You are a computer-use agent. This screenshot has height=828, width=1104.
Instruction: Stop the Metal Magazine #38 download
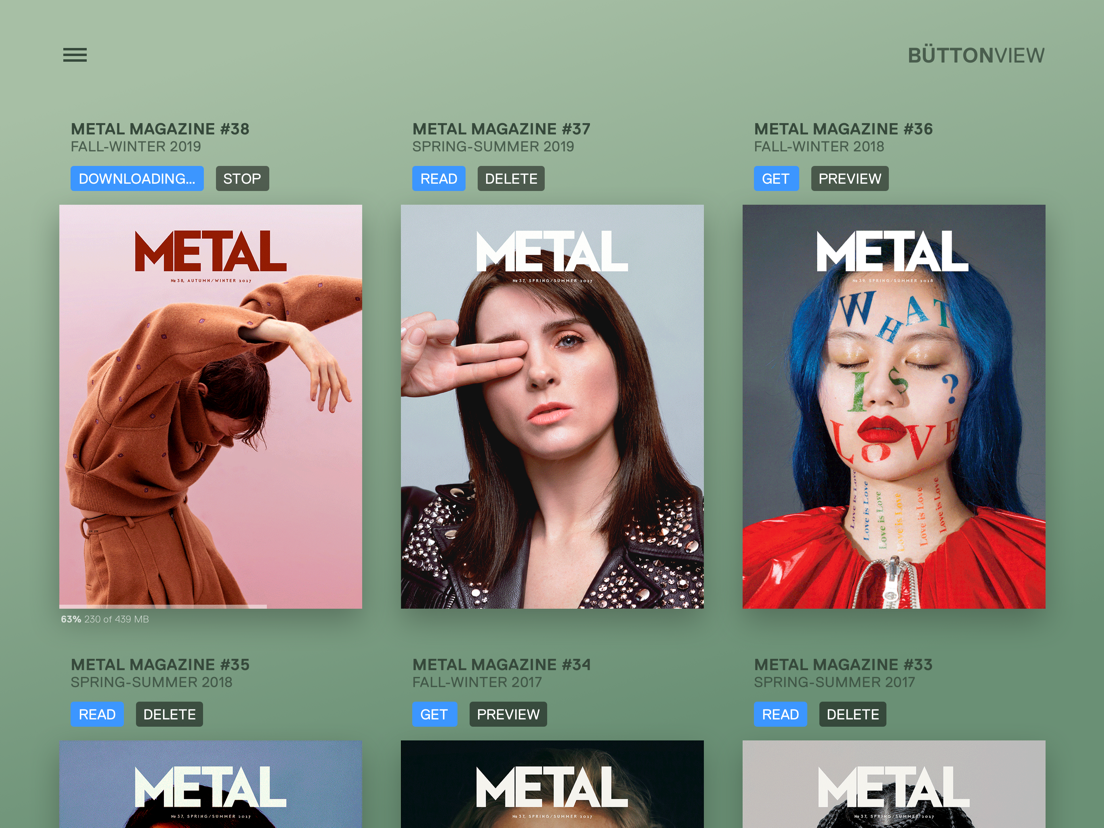coord(242,179)
